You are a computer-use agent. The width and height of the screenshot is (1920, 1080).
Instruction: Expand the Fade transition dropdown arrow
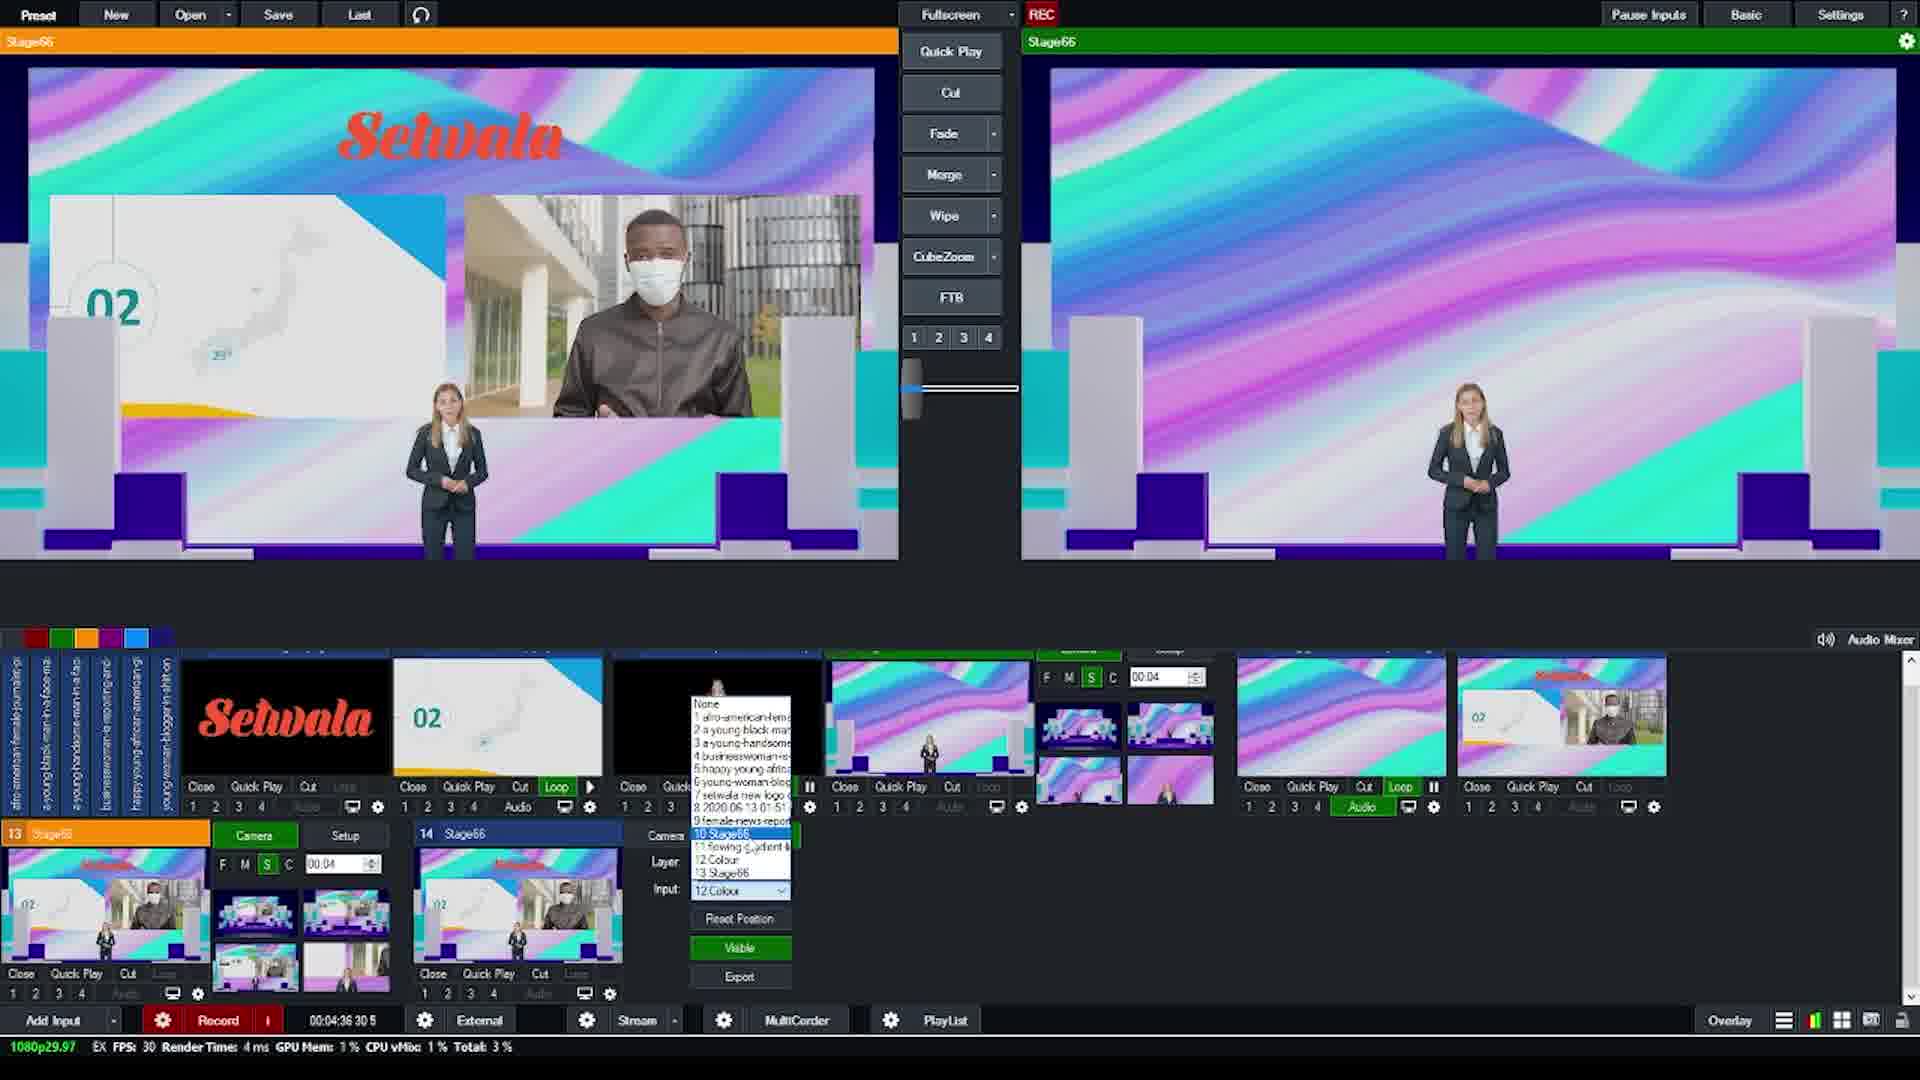click(993, 133)
